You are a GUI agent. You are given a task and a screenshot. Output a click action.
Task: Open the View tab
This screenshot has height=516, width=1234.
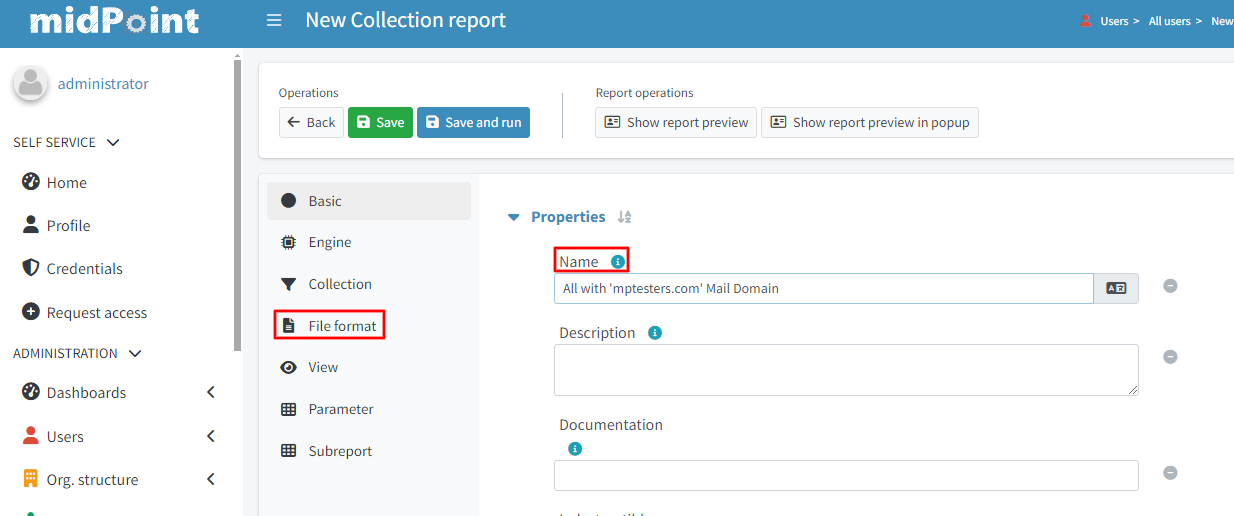[x=322, y=367]
